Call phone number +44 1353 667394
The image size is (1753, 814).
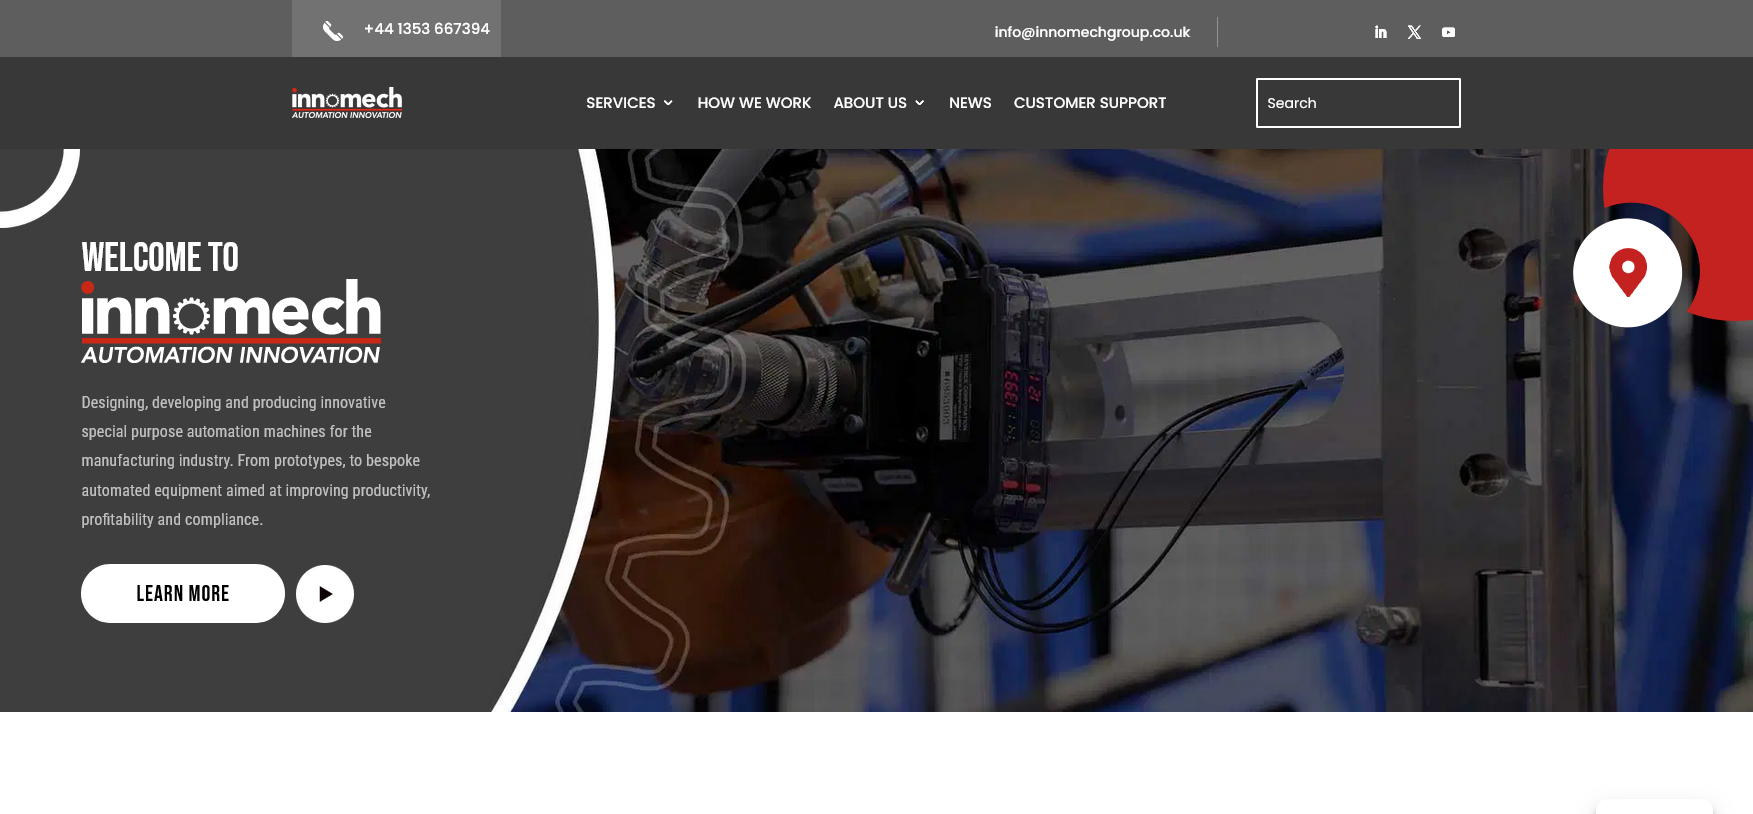tap(427, 29)
